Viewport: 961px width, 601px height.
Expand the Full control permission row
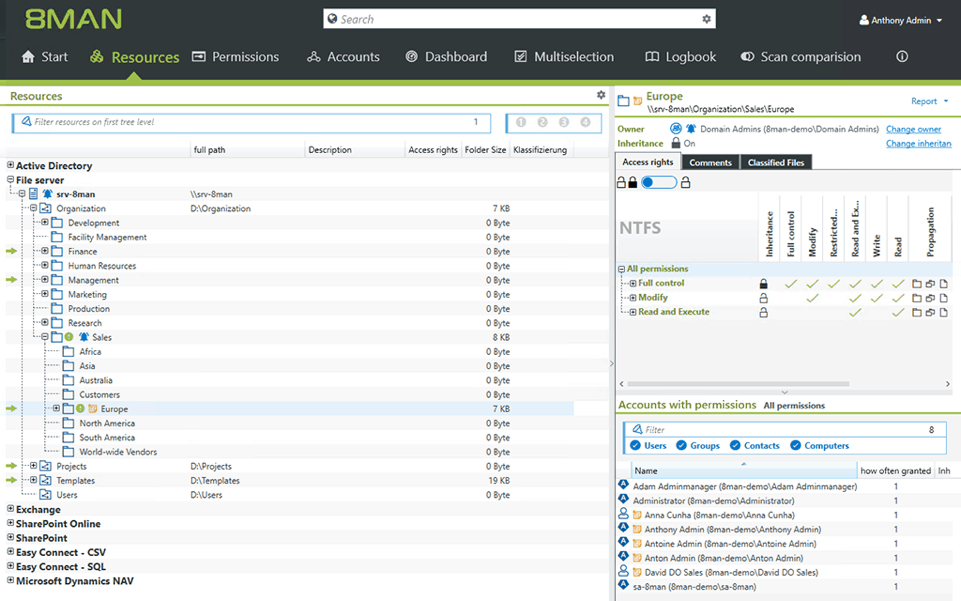tap(633, 284)
